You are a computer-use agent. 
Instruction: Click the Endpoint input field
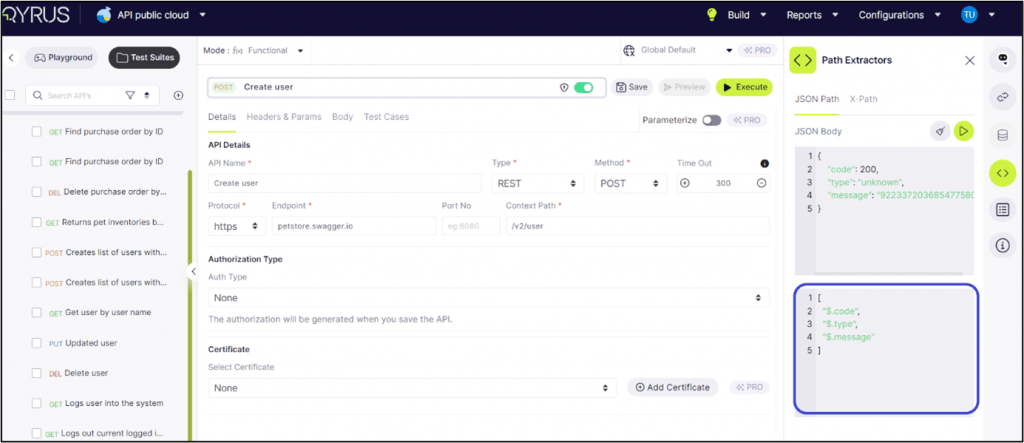tap(353, 226)
